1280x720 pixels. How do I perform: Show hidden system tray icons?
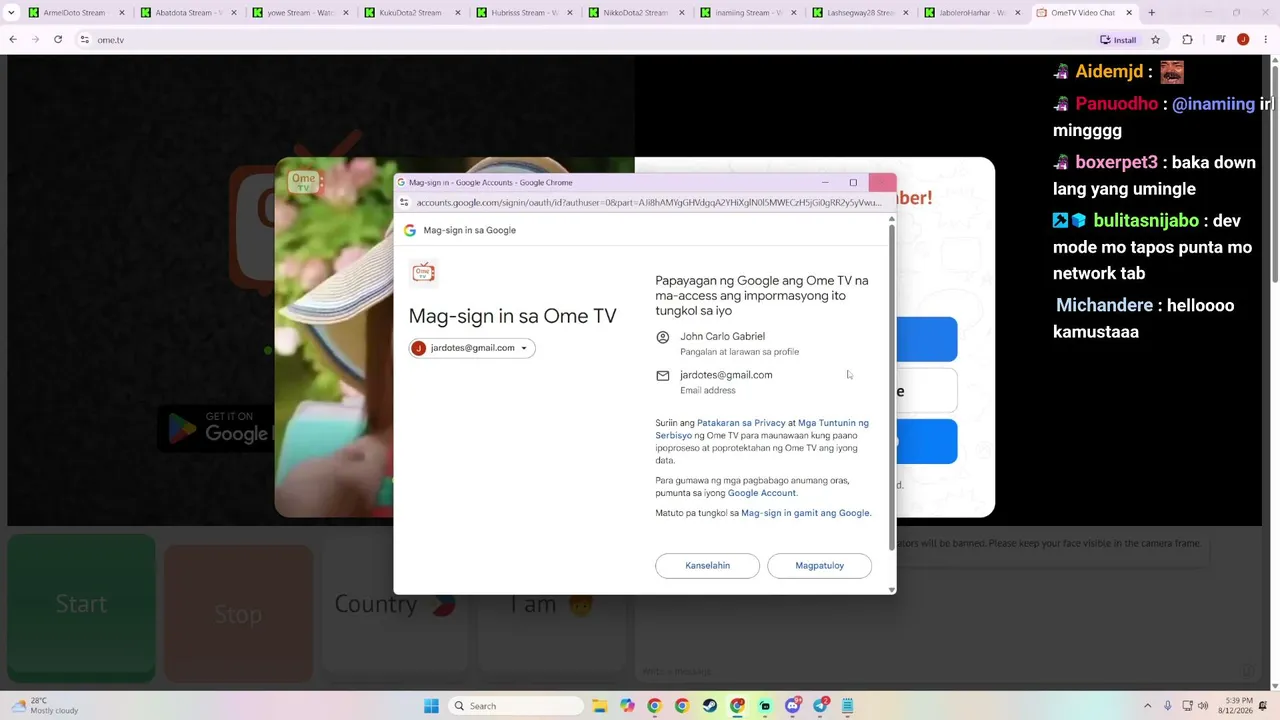pos(1147,706)
